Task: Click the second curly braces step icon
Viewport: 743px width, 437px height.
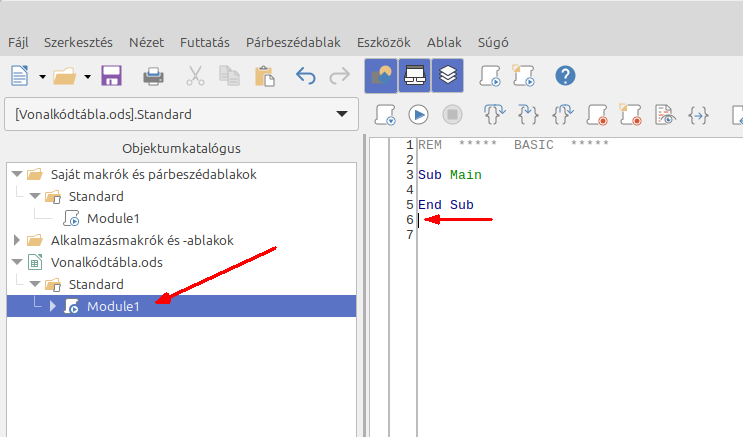Action: coord(528,115)
